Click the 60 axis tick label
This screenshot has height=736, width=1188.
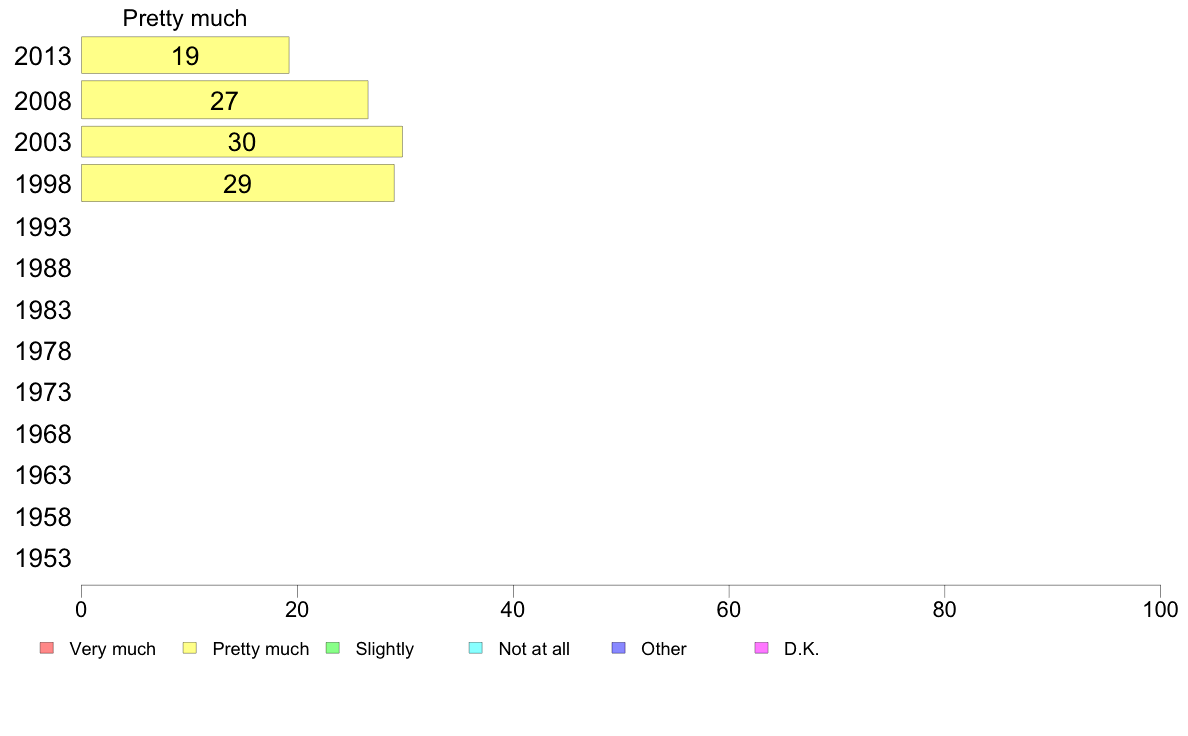[729, 609]
